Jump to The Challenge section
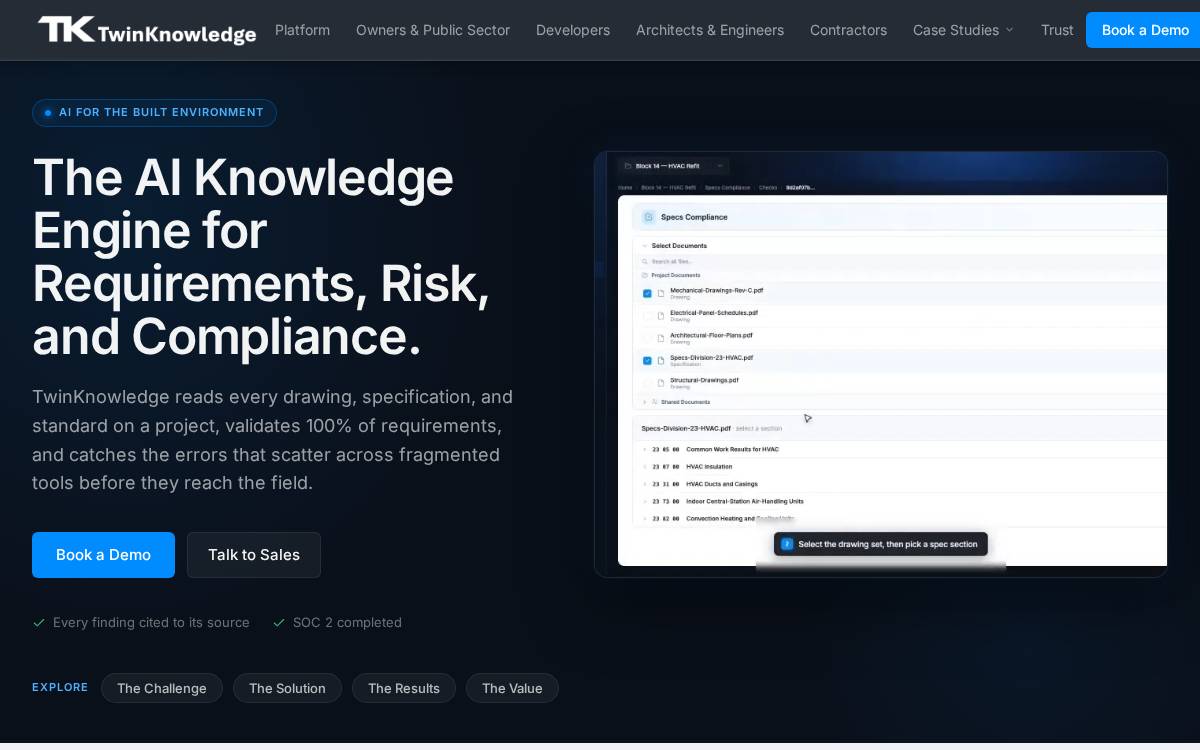This screenshot has height=750, width=1200. coord(162,688)
